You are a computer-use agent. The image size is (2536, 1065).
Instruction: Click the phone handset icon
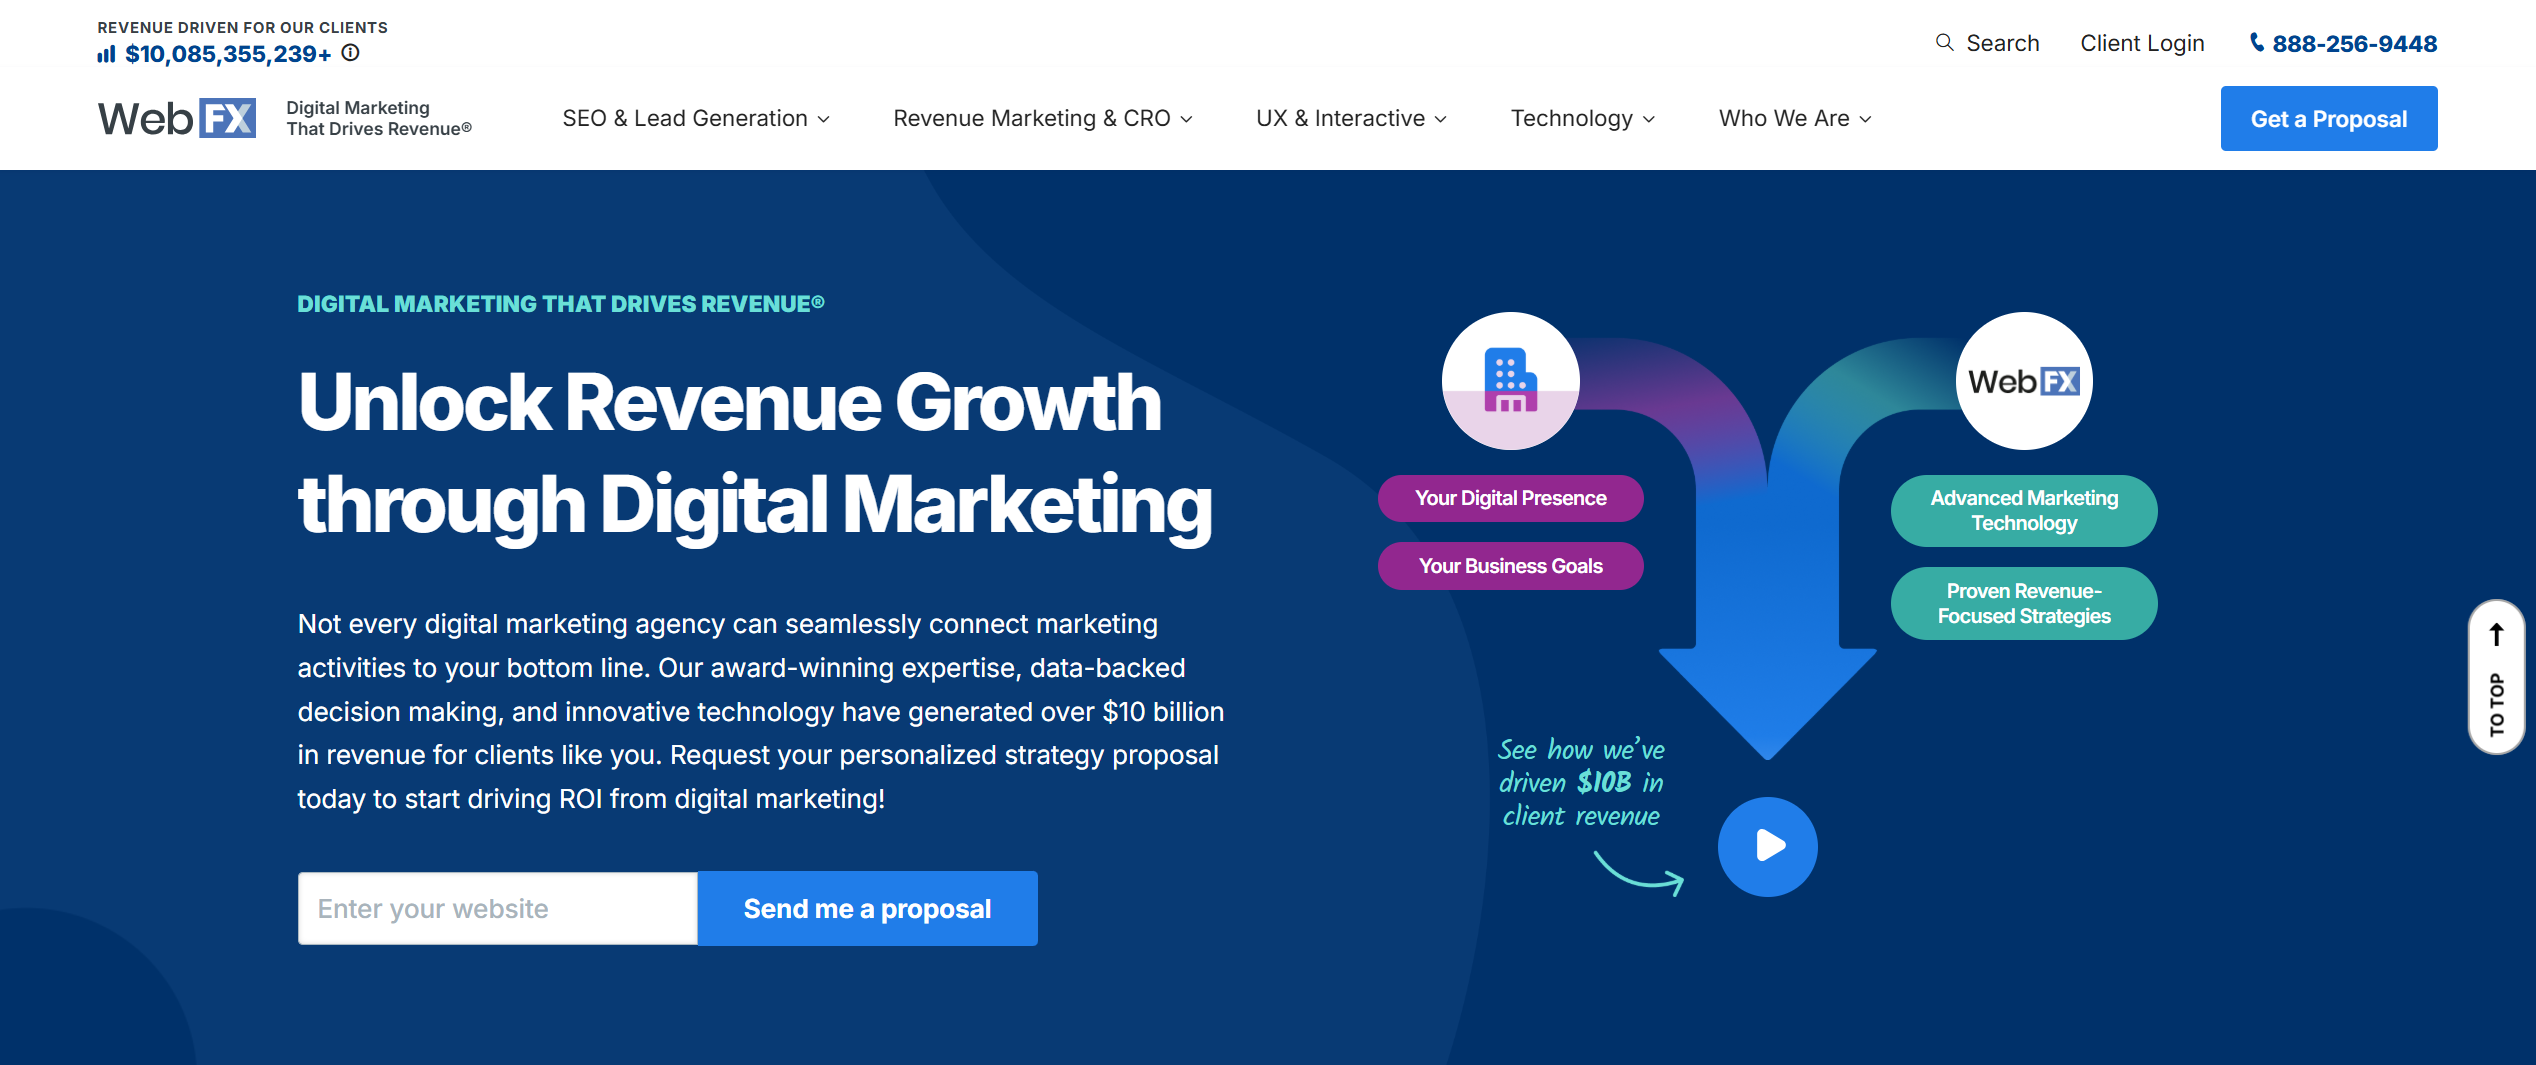pyautogui.click(x=2257, y=43)
